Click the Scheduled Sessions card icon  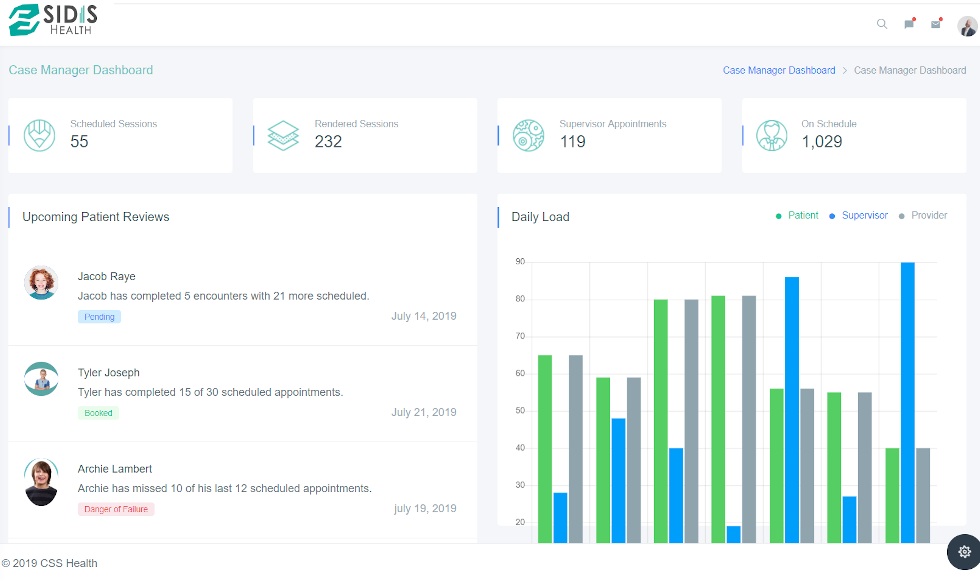point(39,135)
